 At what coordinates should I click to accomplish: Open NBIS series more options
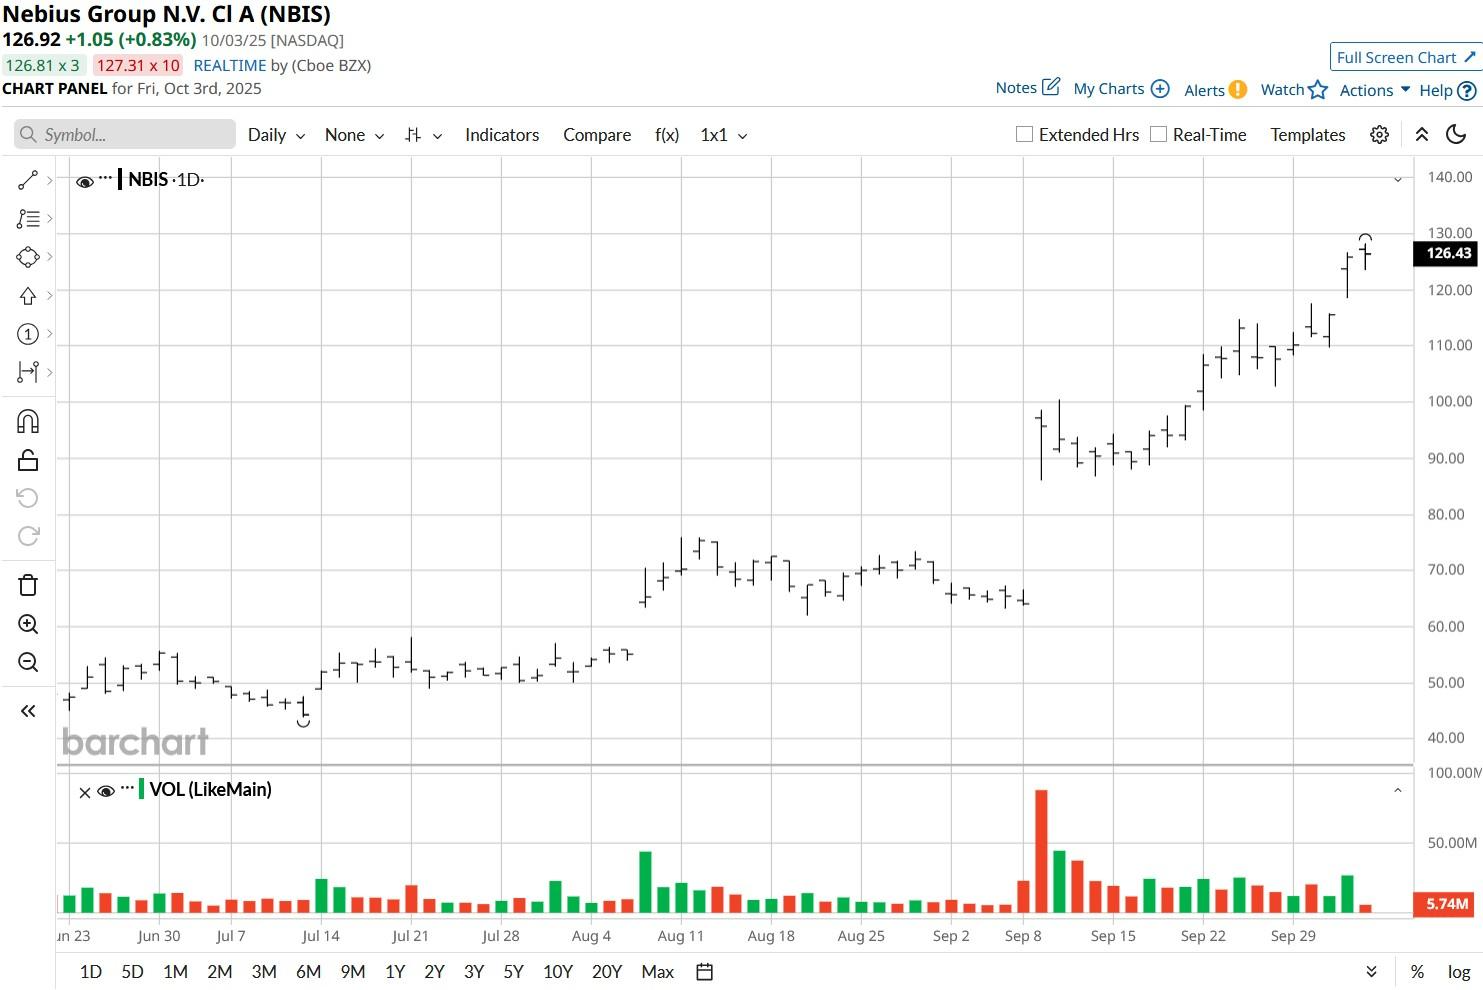click(x=106, y=178)
